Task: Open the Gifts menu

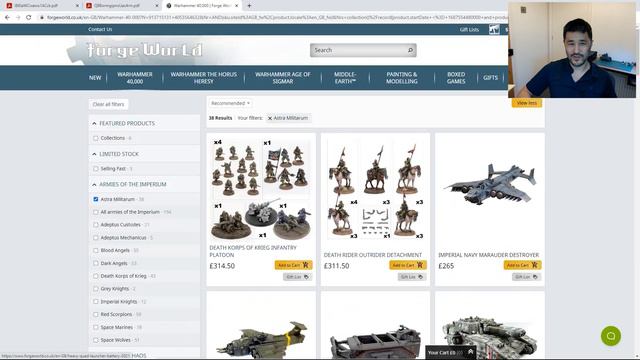Action: [x=490, y=78]
